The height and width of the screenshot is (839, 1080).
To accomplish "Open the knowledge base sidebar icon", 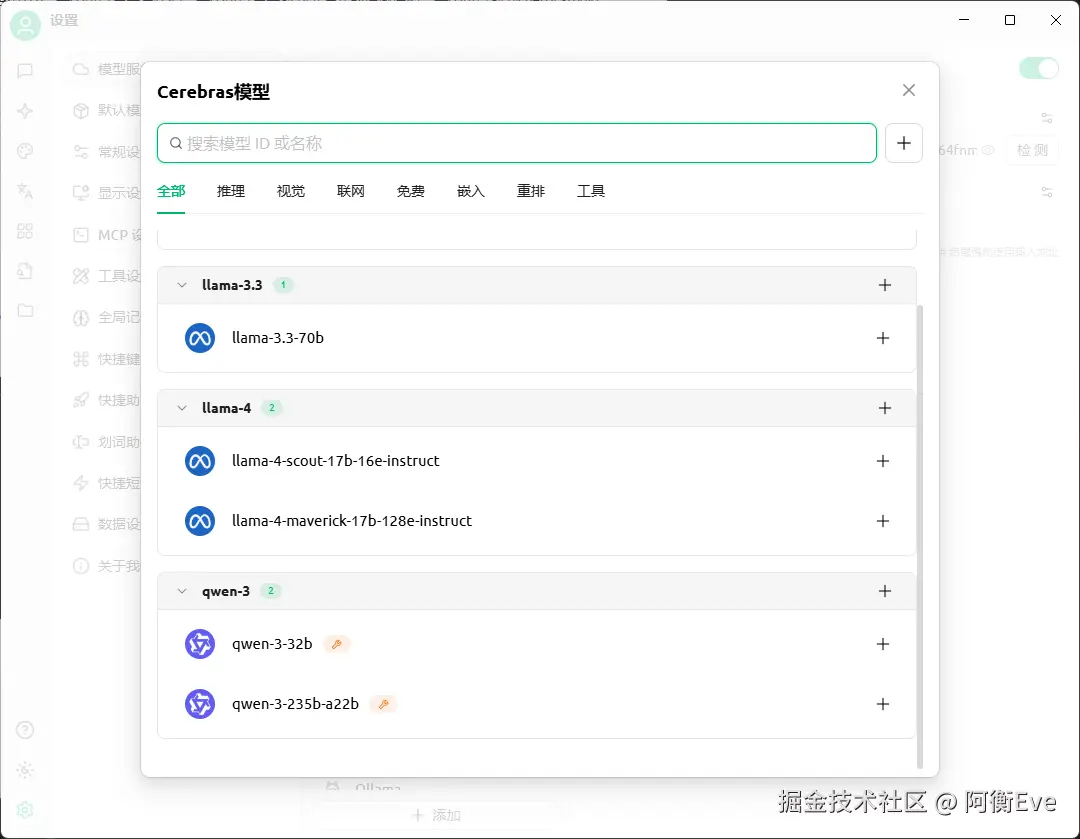I will [25, 271].
